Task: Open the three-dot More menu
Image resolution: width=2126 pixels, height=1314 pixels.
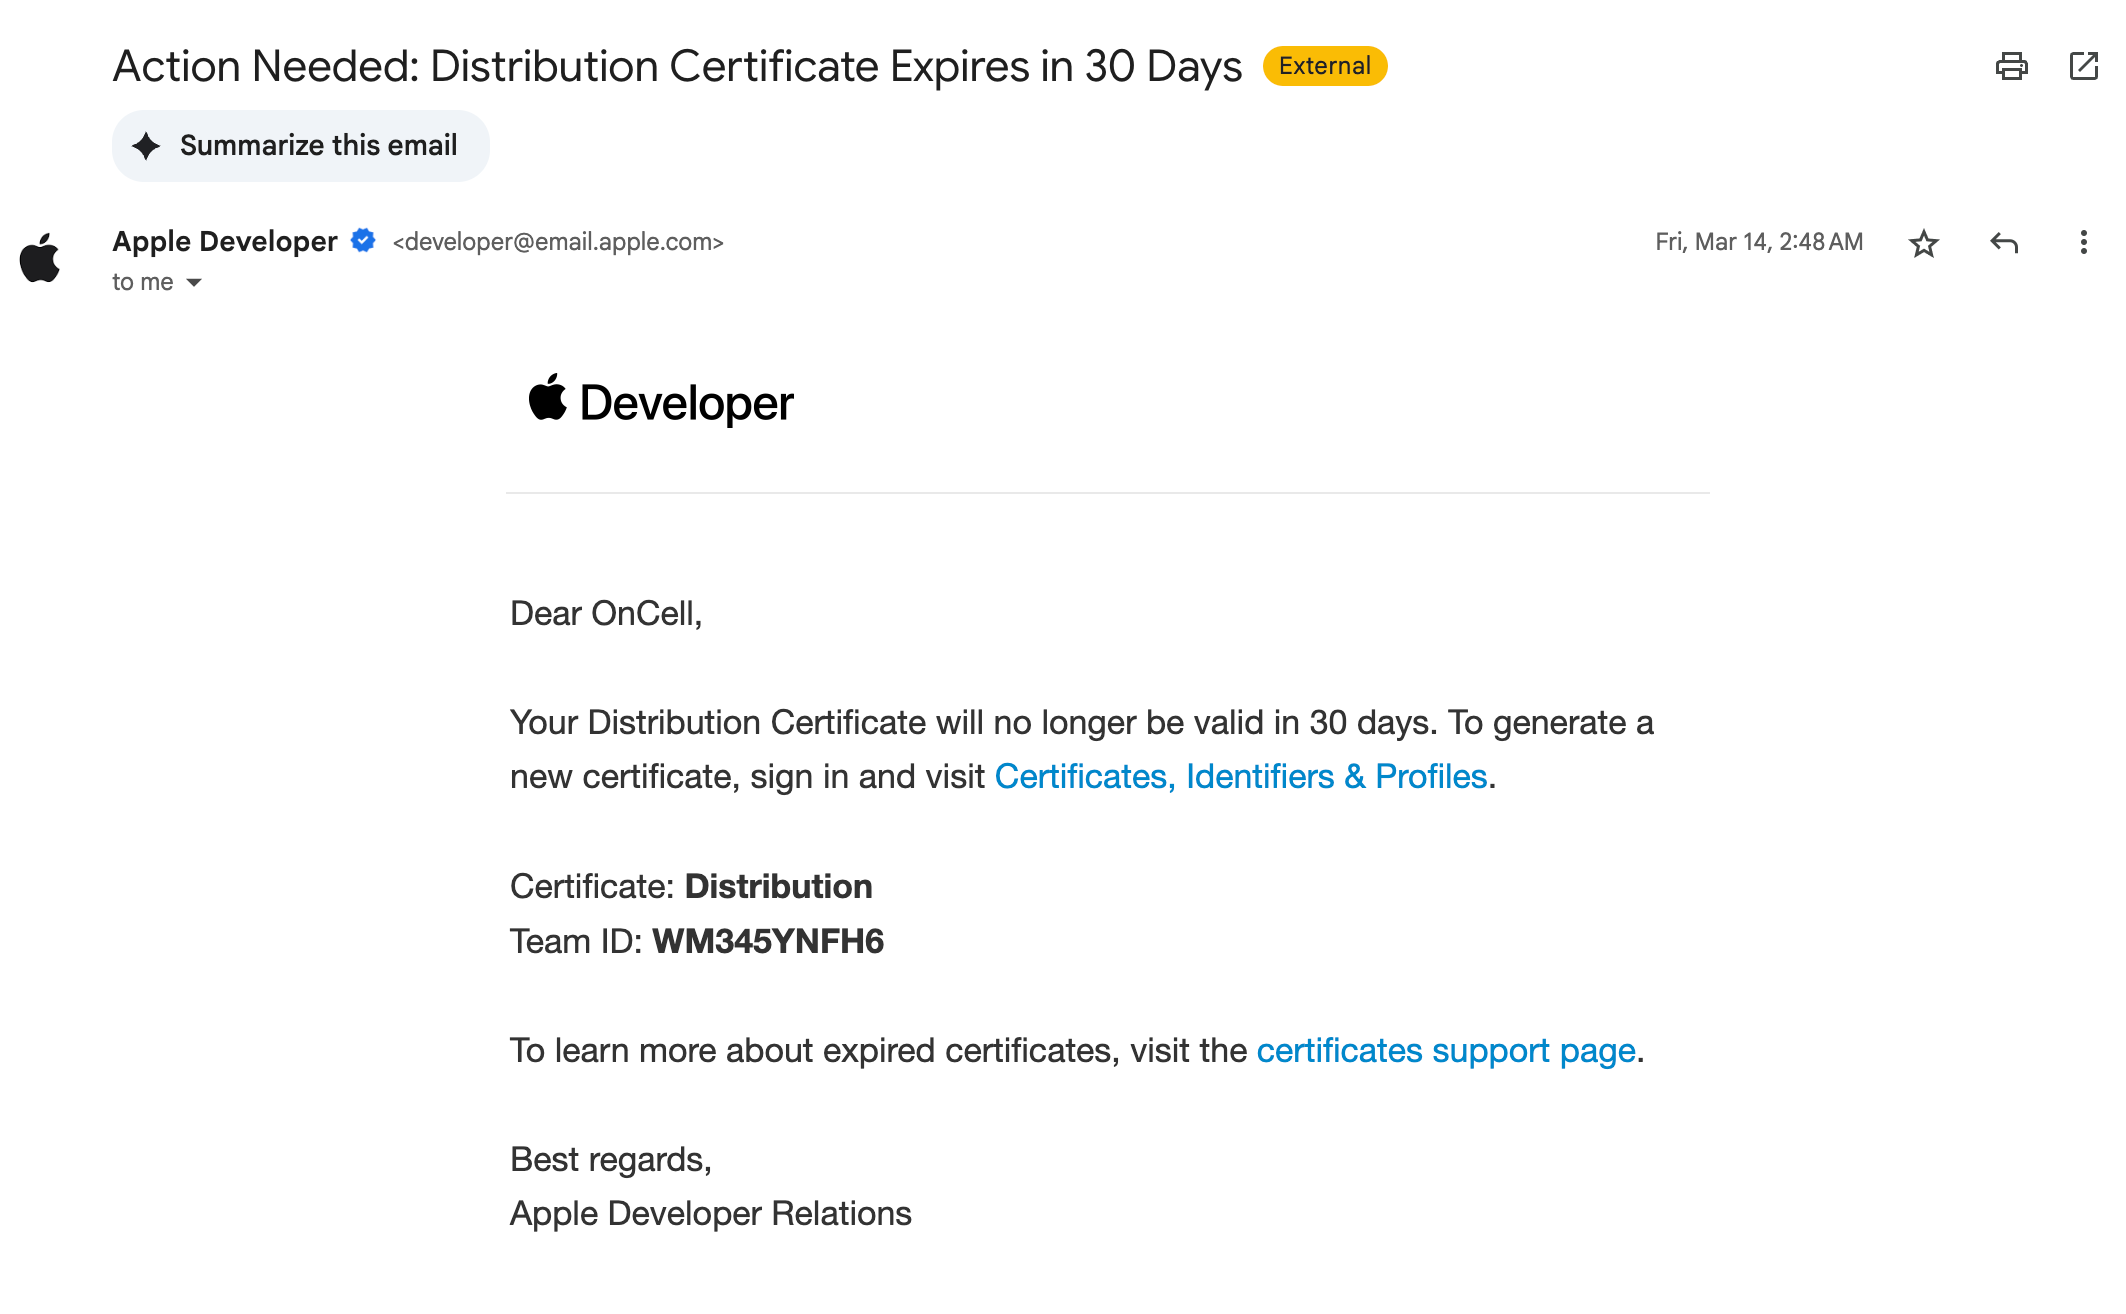Action: coord(2083,243)
